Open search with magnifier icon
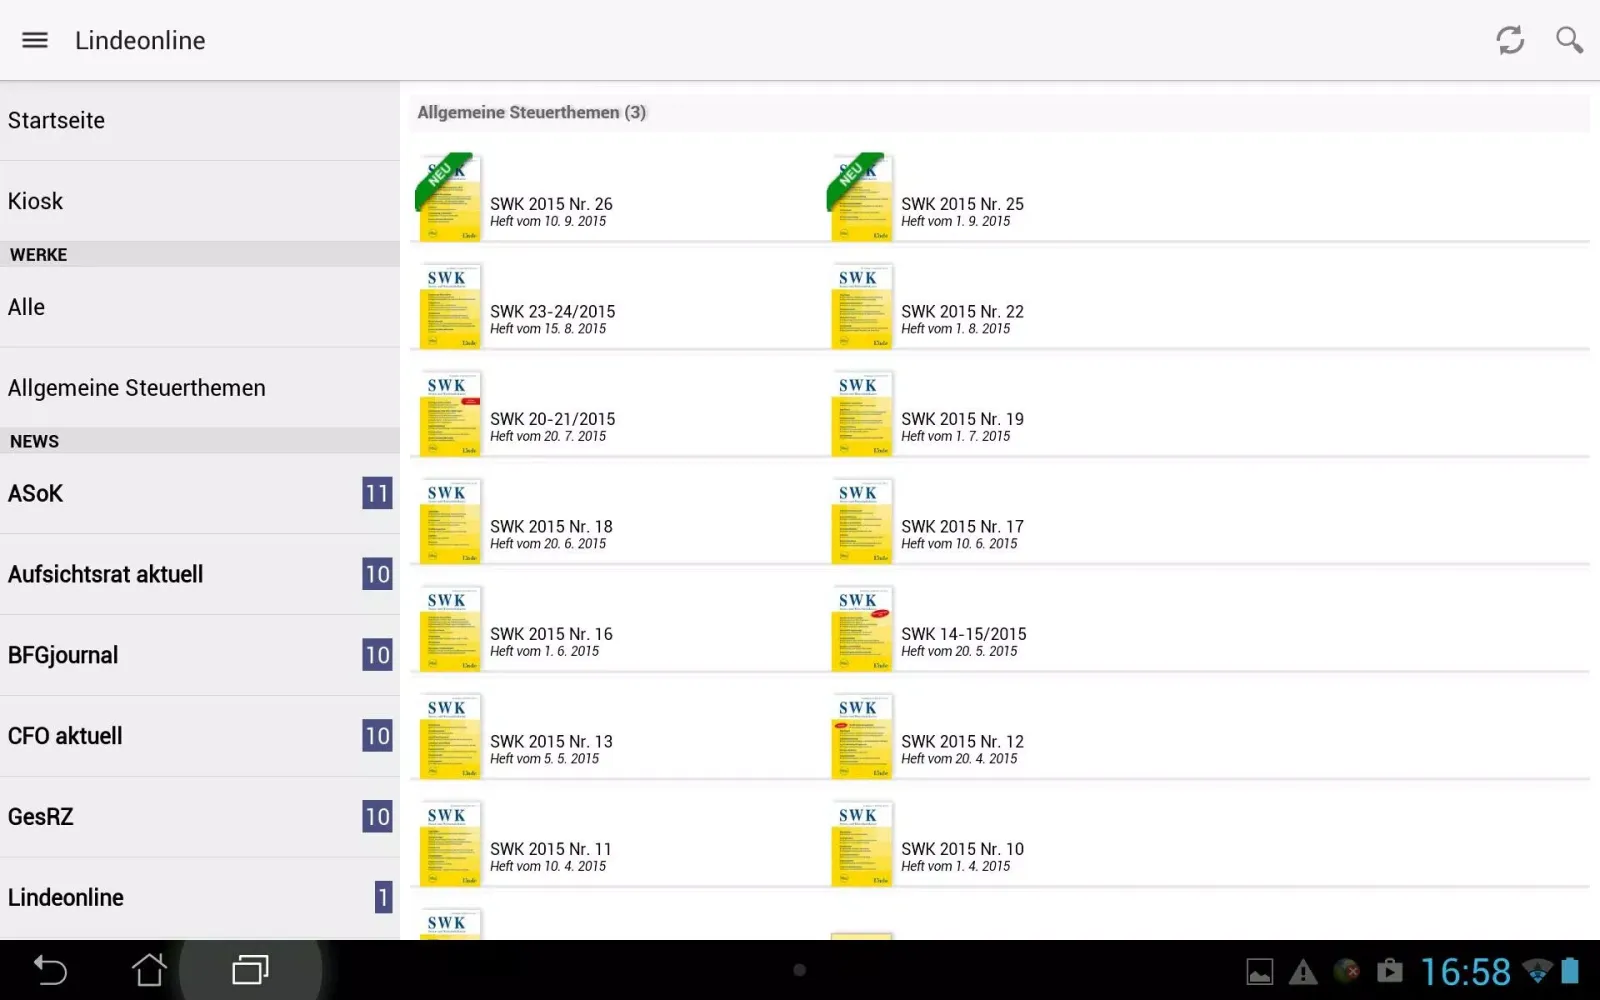The height and width of the screenshot is (1000, 1600). 1569,40
